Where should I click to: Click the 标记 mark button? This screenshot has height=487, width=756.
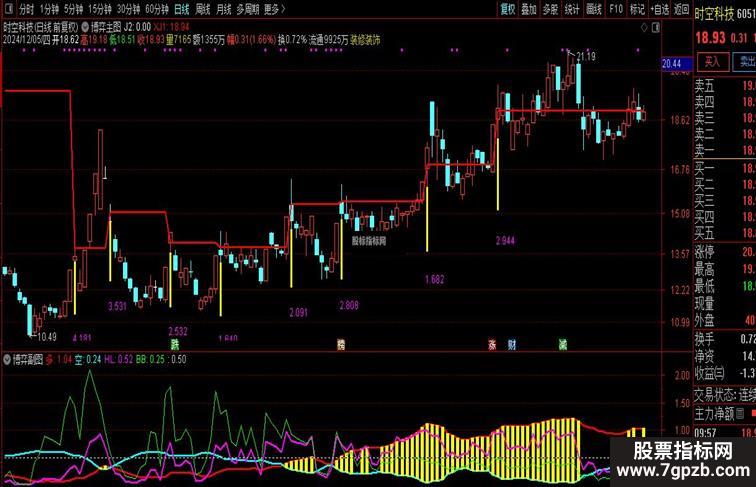637,9
